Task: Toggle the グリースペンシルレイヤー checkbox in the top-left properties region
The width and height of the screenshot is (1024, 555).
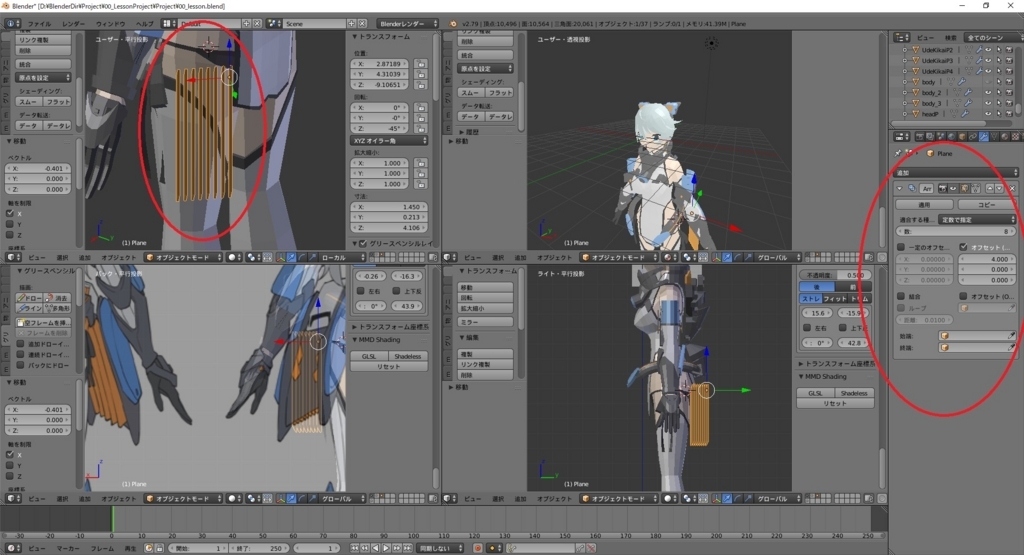Action: click(x=363, y=244)
